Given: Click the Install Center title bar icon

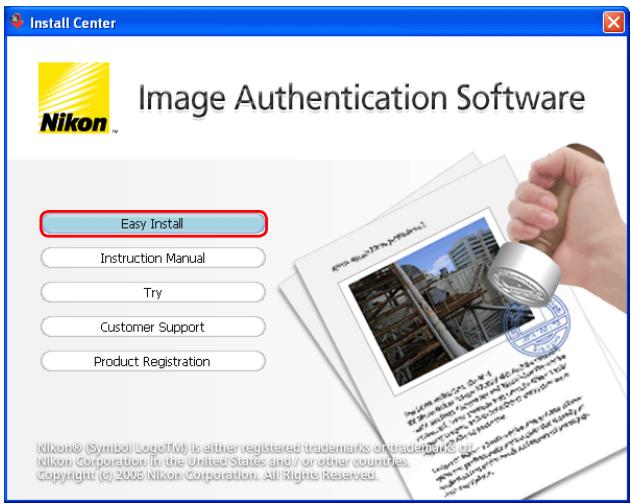Looking at the screenshot, I should tap(17, 21).
